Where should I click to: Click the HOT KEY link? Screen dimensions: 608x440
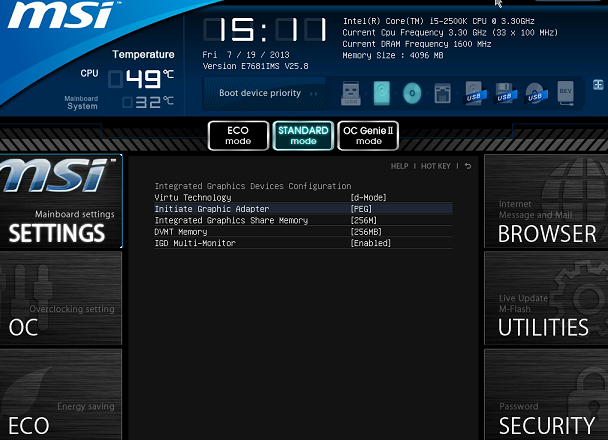coord(435,166)
